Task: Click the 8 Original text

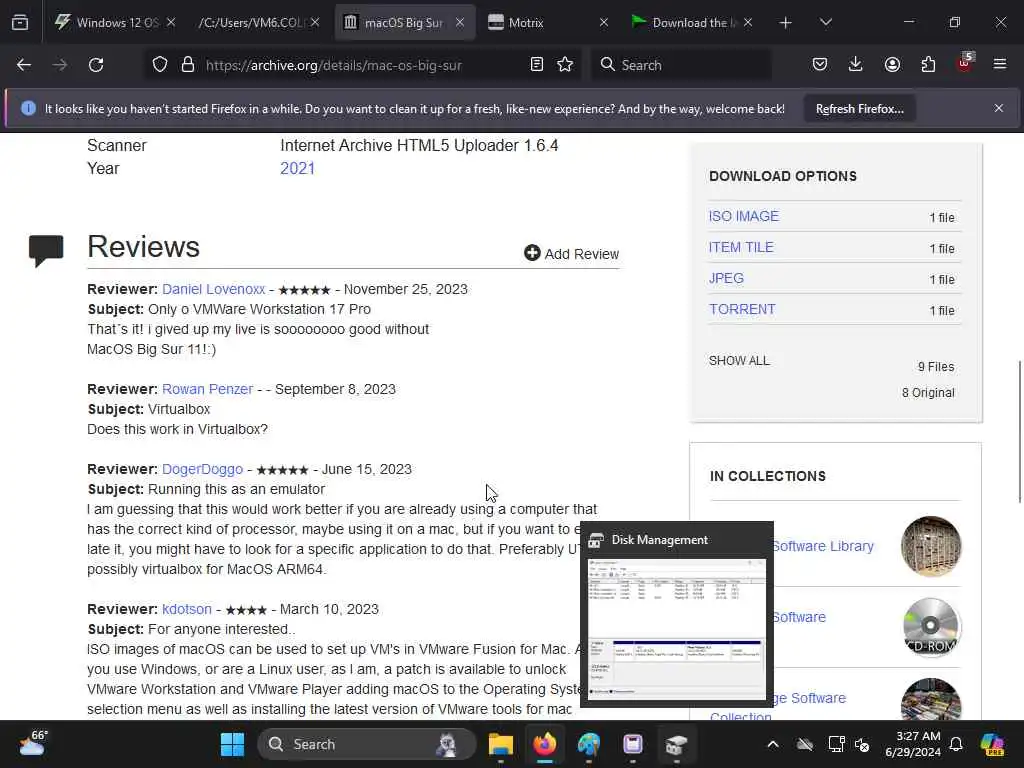Action: coord(928,392)
